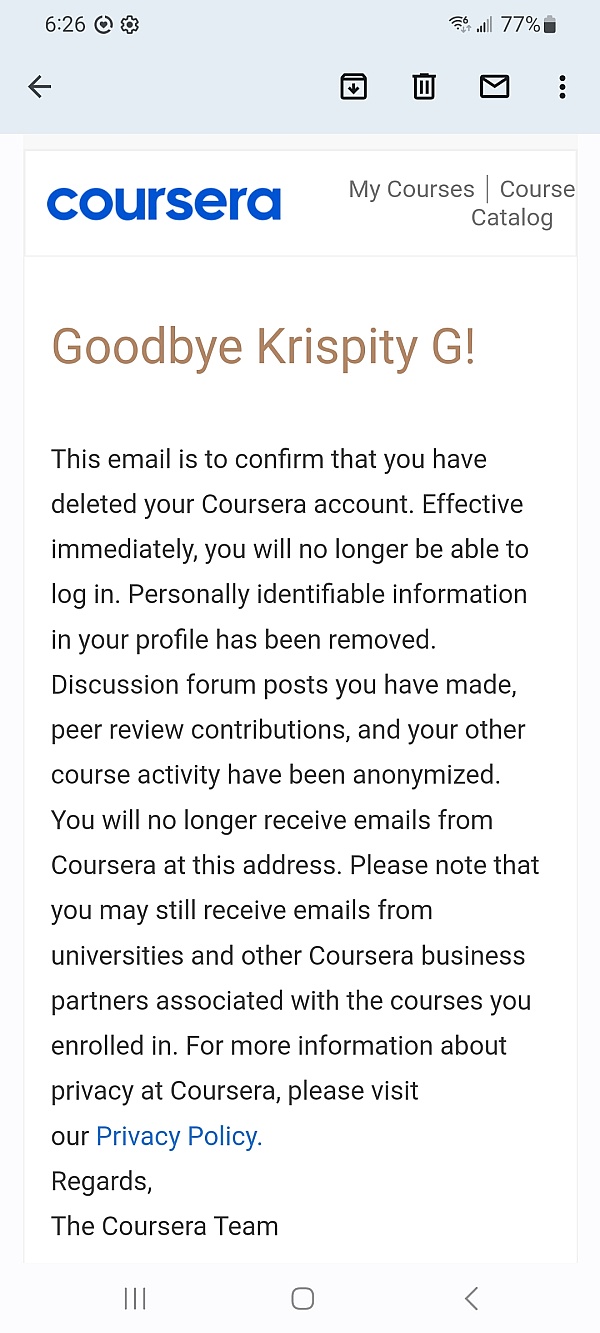Tap the Android recent apps button
The height and width of the screenshot is (1333, 600).
pos(135,1298)
